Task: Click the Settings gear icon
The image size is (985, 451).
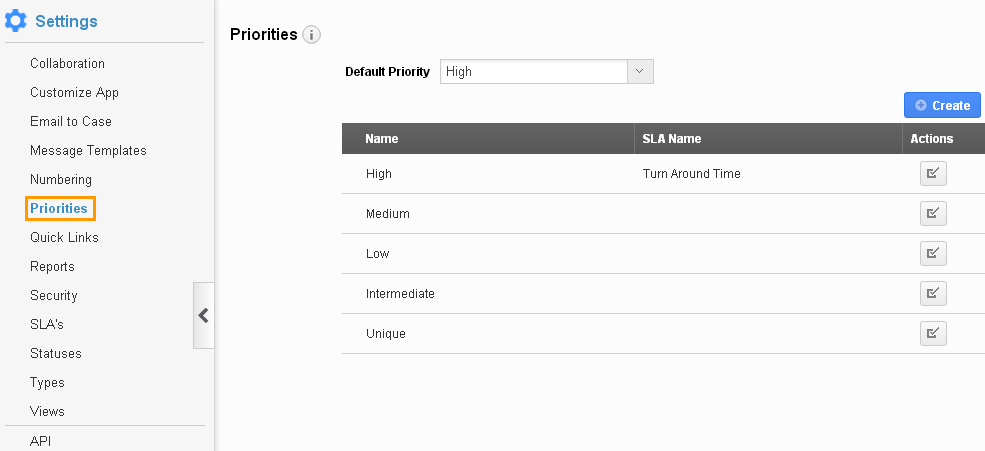Action: (16, 21)
